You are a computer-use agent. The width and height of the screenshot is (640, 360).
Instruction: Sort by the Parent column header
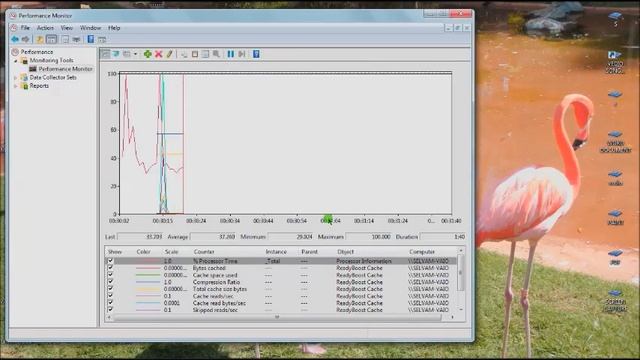coord(309,252)
